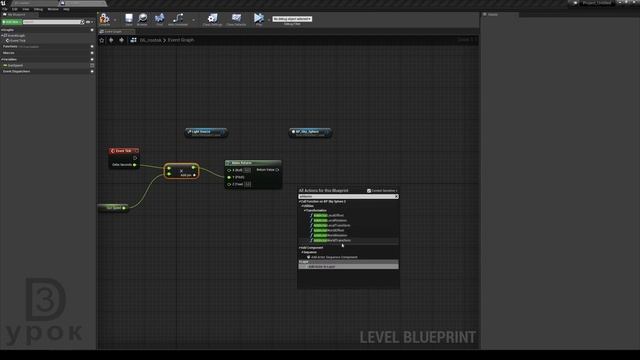This screenshot has width=640, height=360.
Task: Click the Save toolbar icon
Action: click(129, 18)
